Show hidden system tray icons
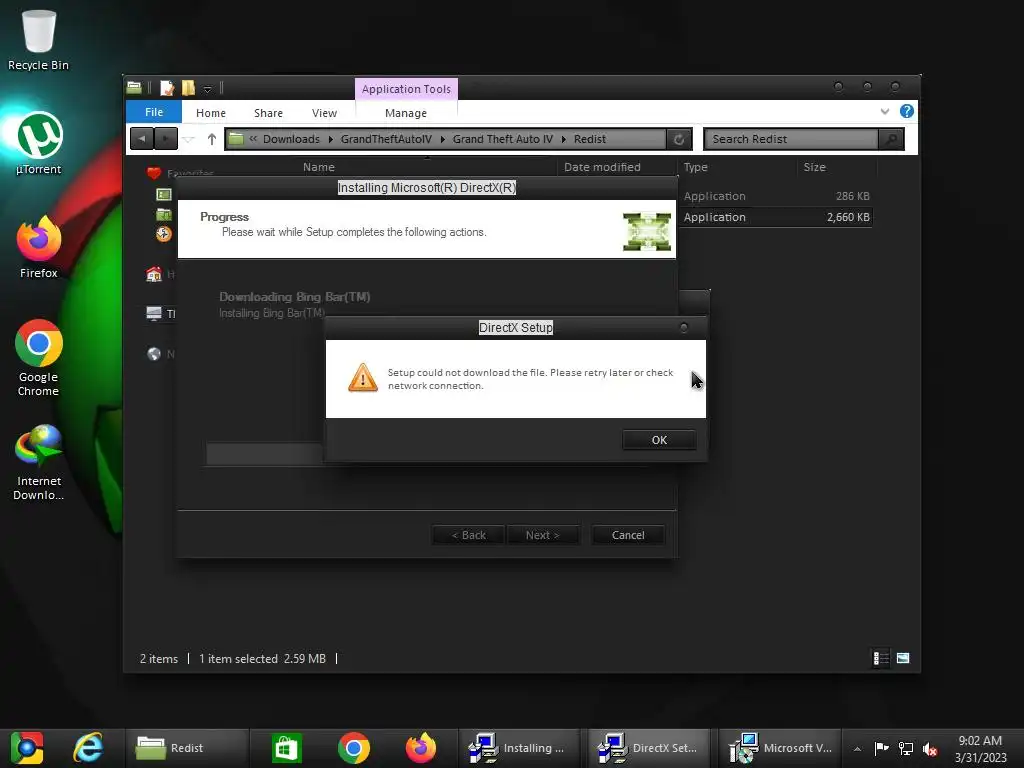Viewport: 1024px width, 768px height. (857, 749)
